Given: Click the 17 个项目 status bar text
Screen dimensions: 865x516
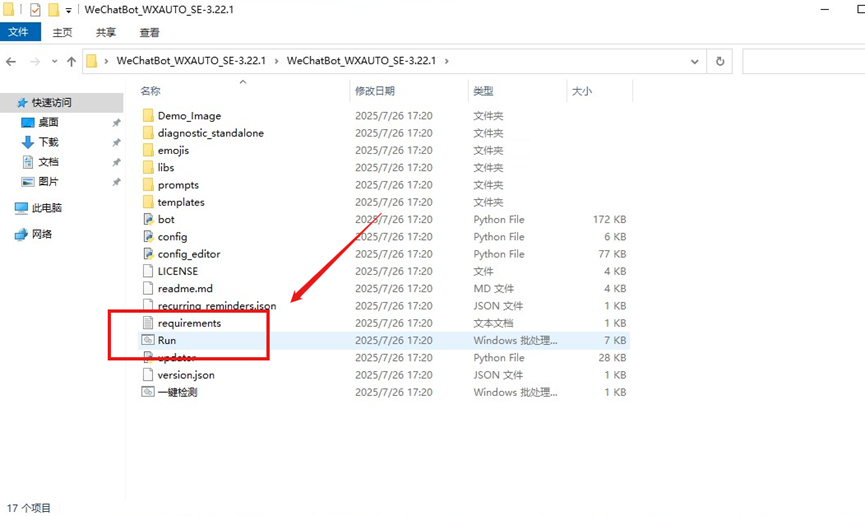Looking at the screenshot, I should tap(29, 508).
